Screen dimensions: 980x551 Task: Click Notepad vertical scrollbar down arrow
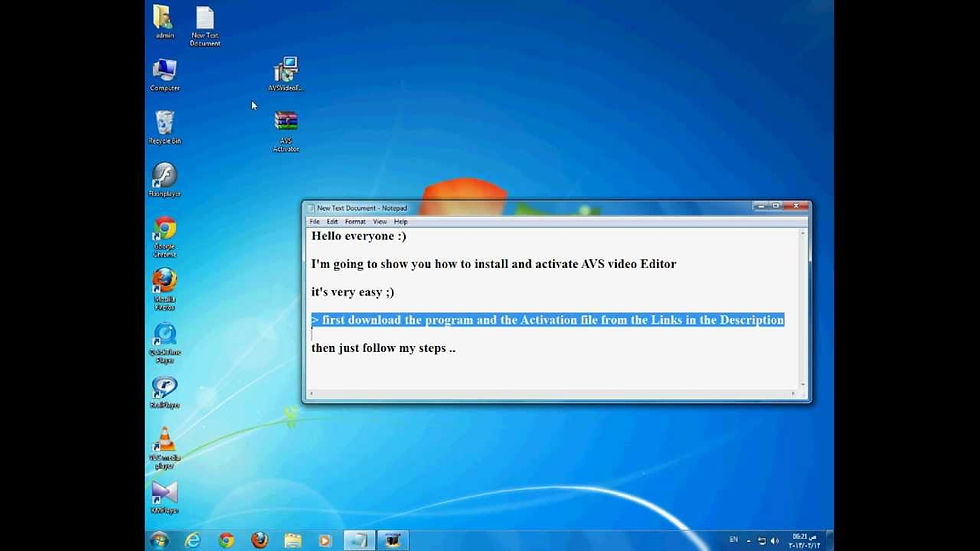coord(803,385)
